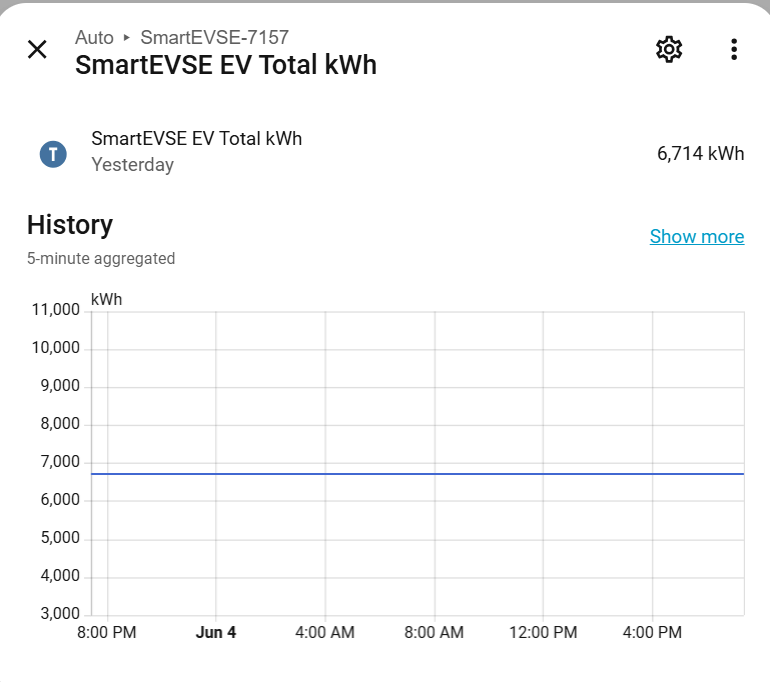Screen dimensions: 770x682
Task: Click the 'Auto' breadcrumb
Action: click(x=94, y=37)
